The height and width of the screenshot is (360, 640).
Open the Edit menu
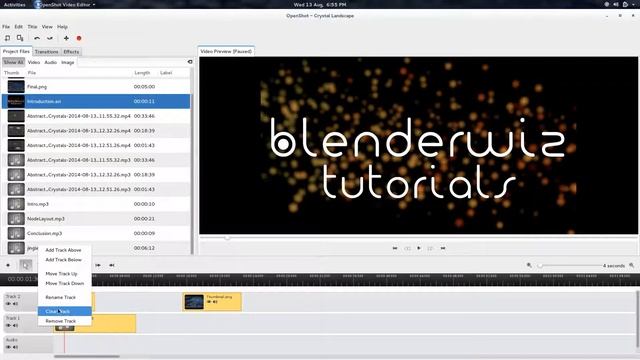pyautogui.click(x=19, y=27)
